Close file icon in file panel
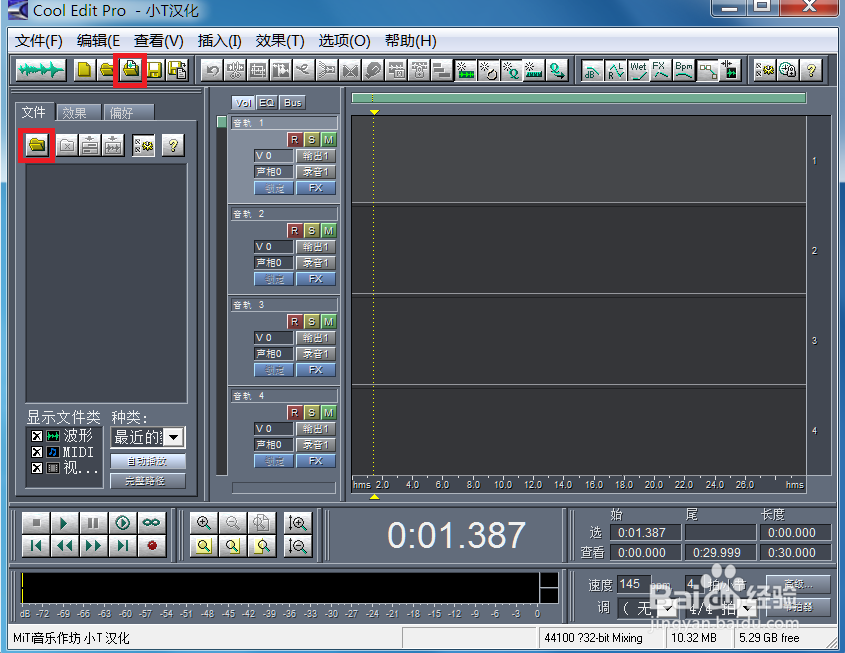This screenshot has height=653, width=845. [x=67, y=145]
